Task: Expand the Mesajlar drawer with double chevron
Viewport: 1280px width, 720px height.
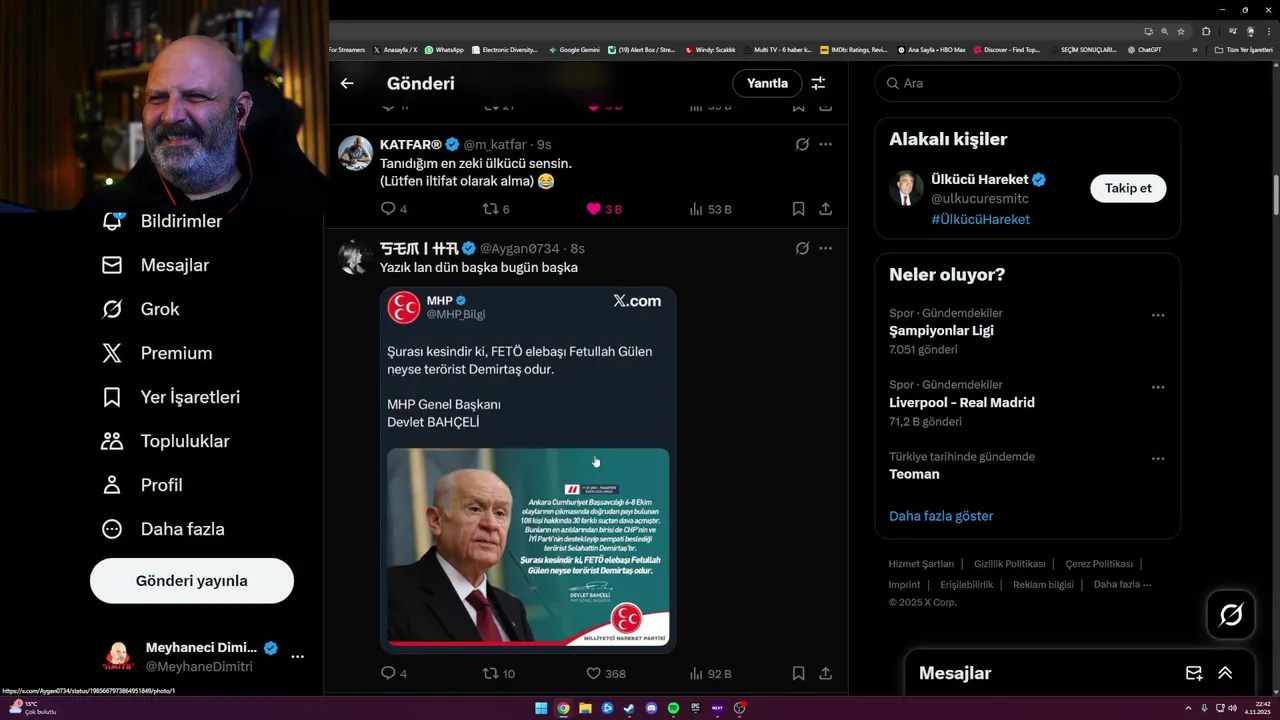Action: coord(1225,673)
